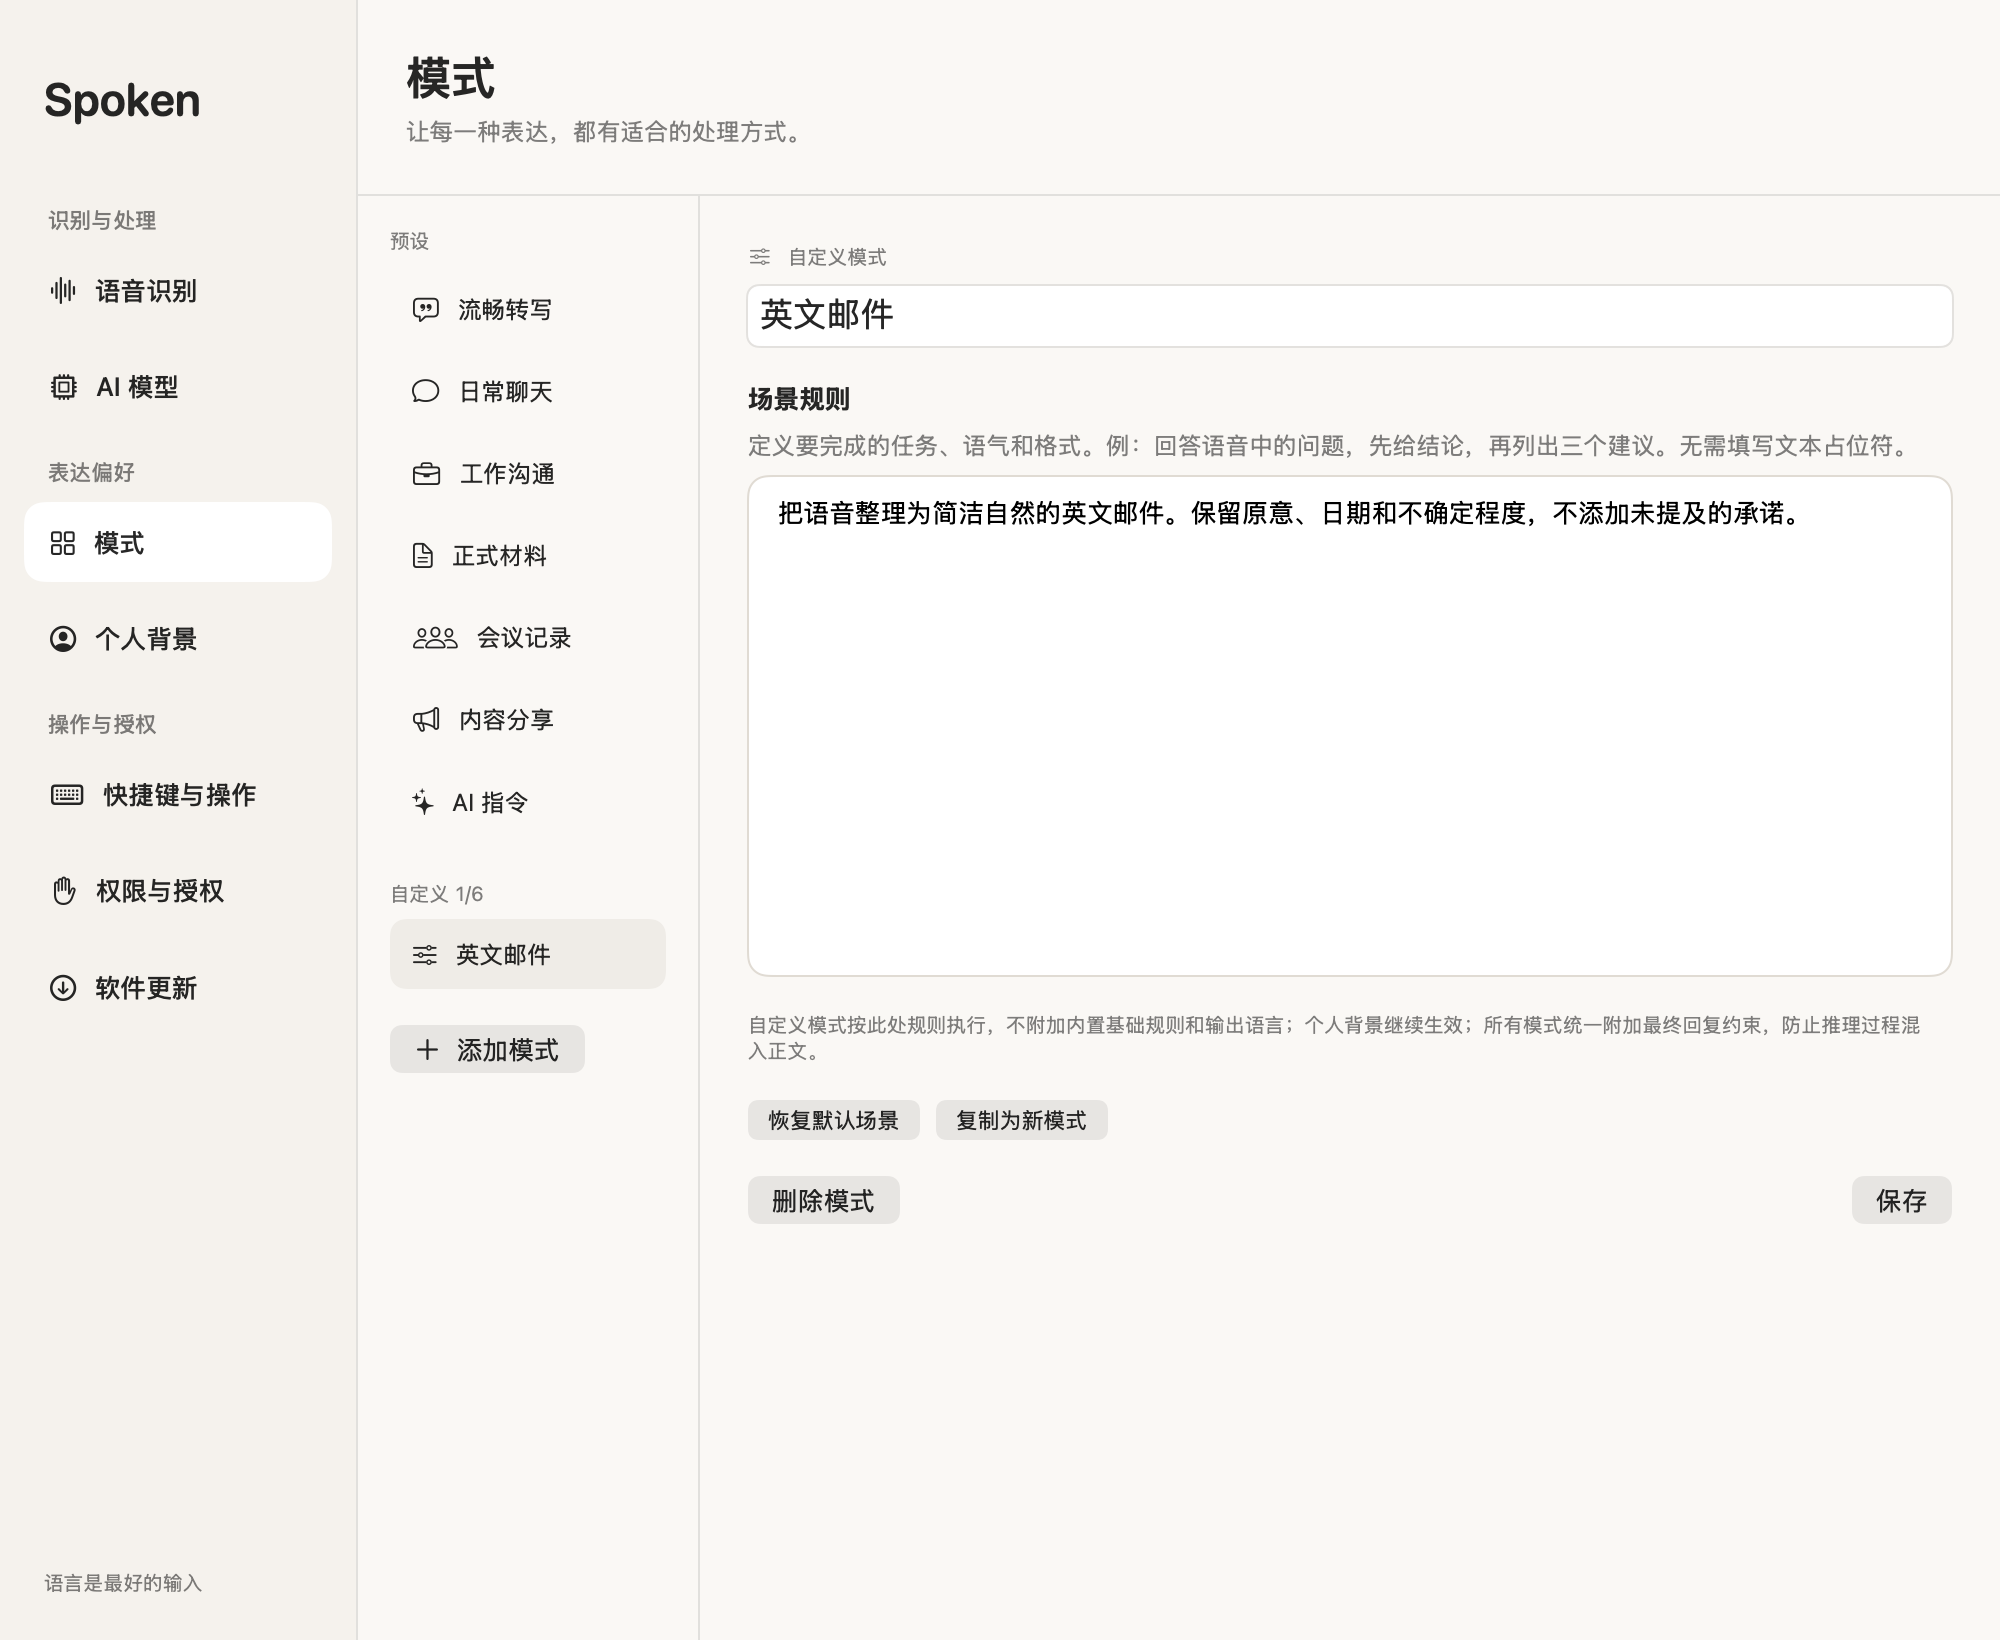Click the chat bubble icon for 日常聊天
This screenshot has width=2000, height=1640.
click(x=426, y=391)
